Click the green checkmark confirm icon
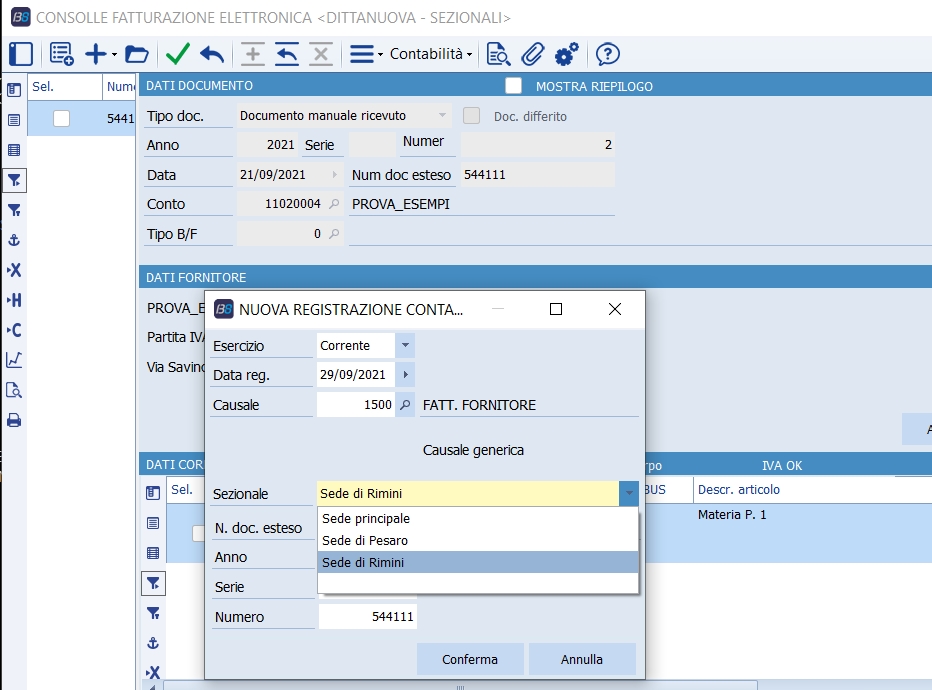The height and width of the screenshot is (690, 932). point(178,54)
